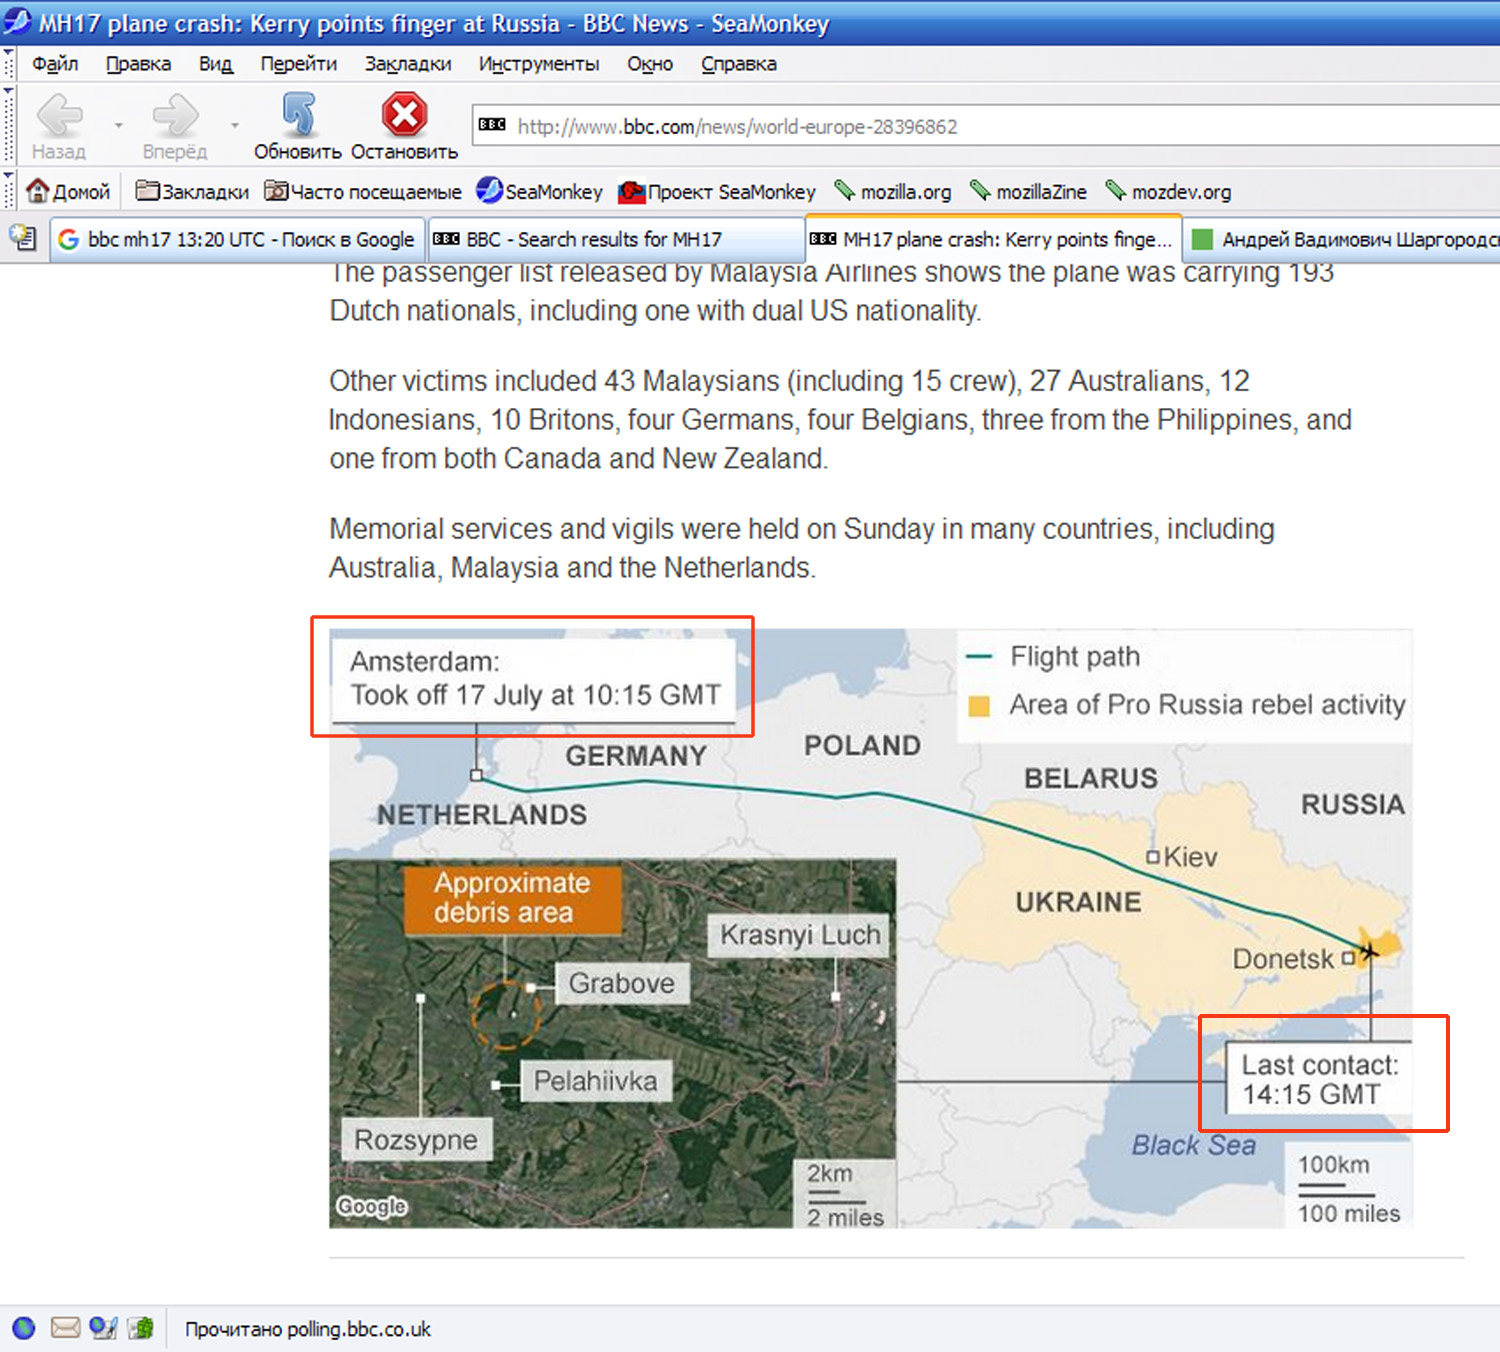Click the Rozsypne label on the map

click(x=416, y=1140)
